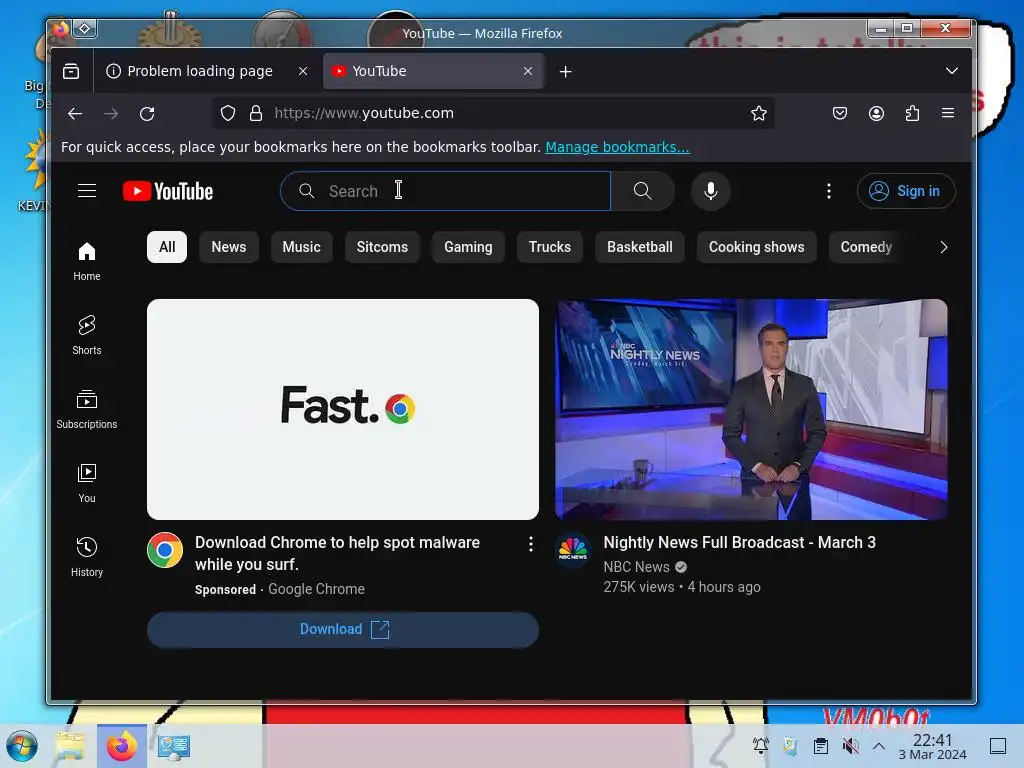Open the Firefox application menu (hamburger)

pos(948,113)
